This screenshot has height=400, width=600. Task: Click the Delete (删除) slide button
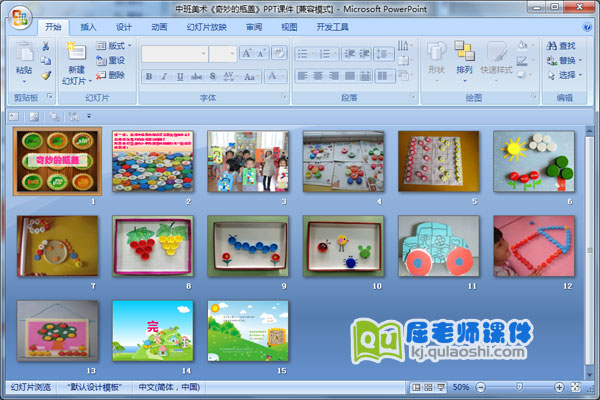click(x=111, y=75)
